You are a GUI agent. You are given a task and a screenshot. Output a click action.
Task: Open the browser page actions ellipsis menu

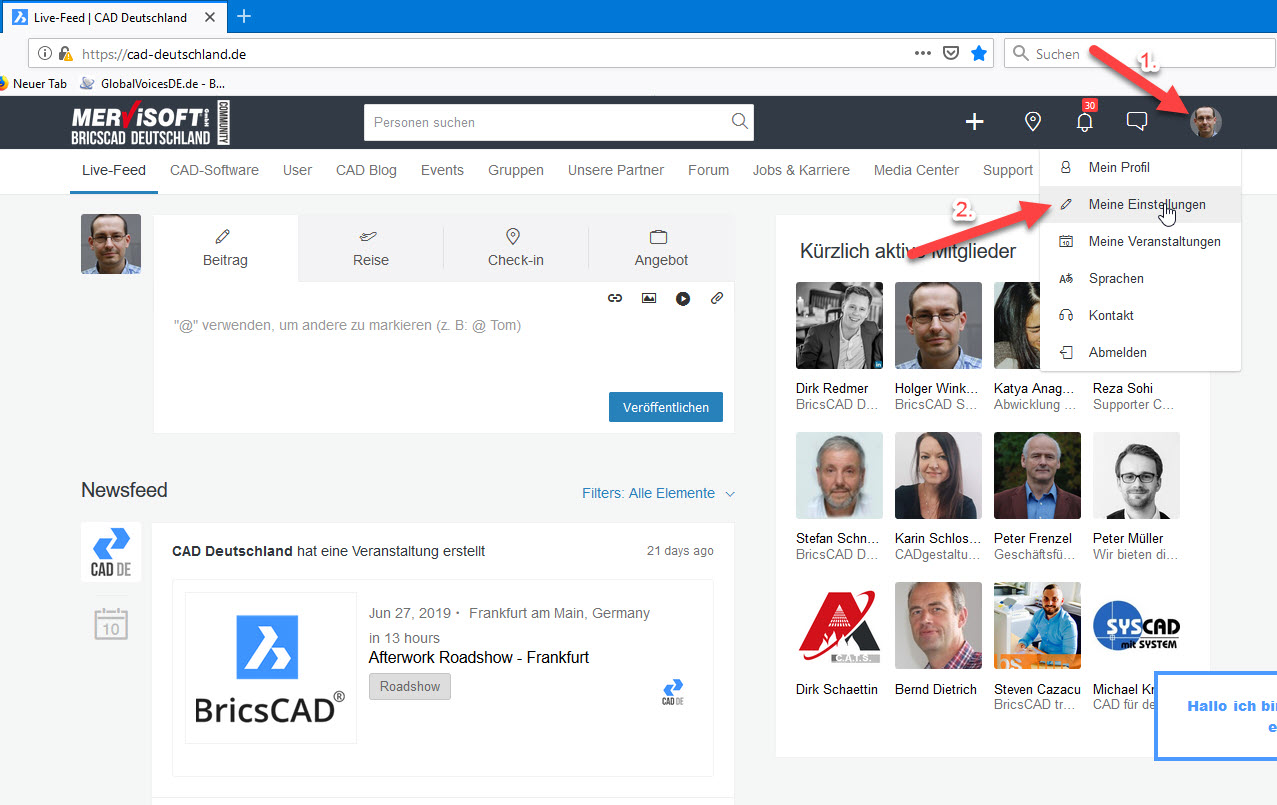coord(923,54)
